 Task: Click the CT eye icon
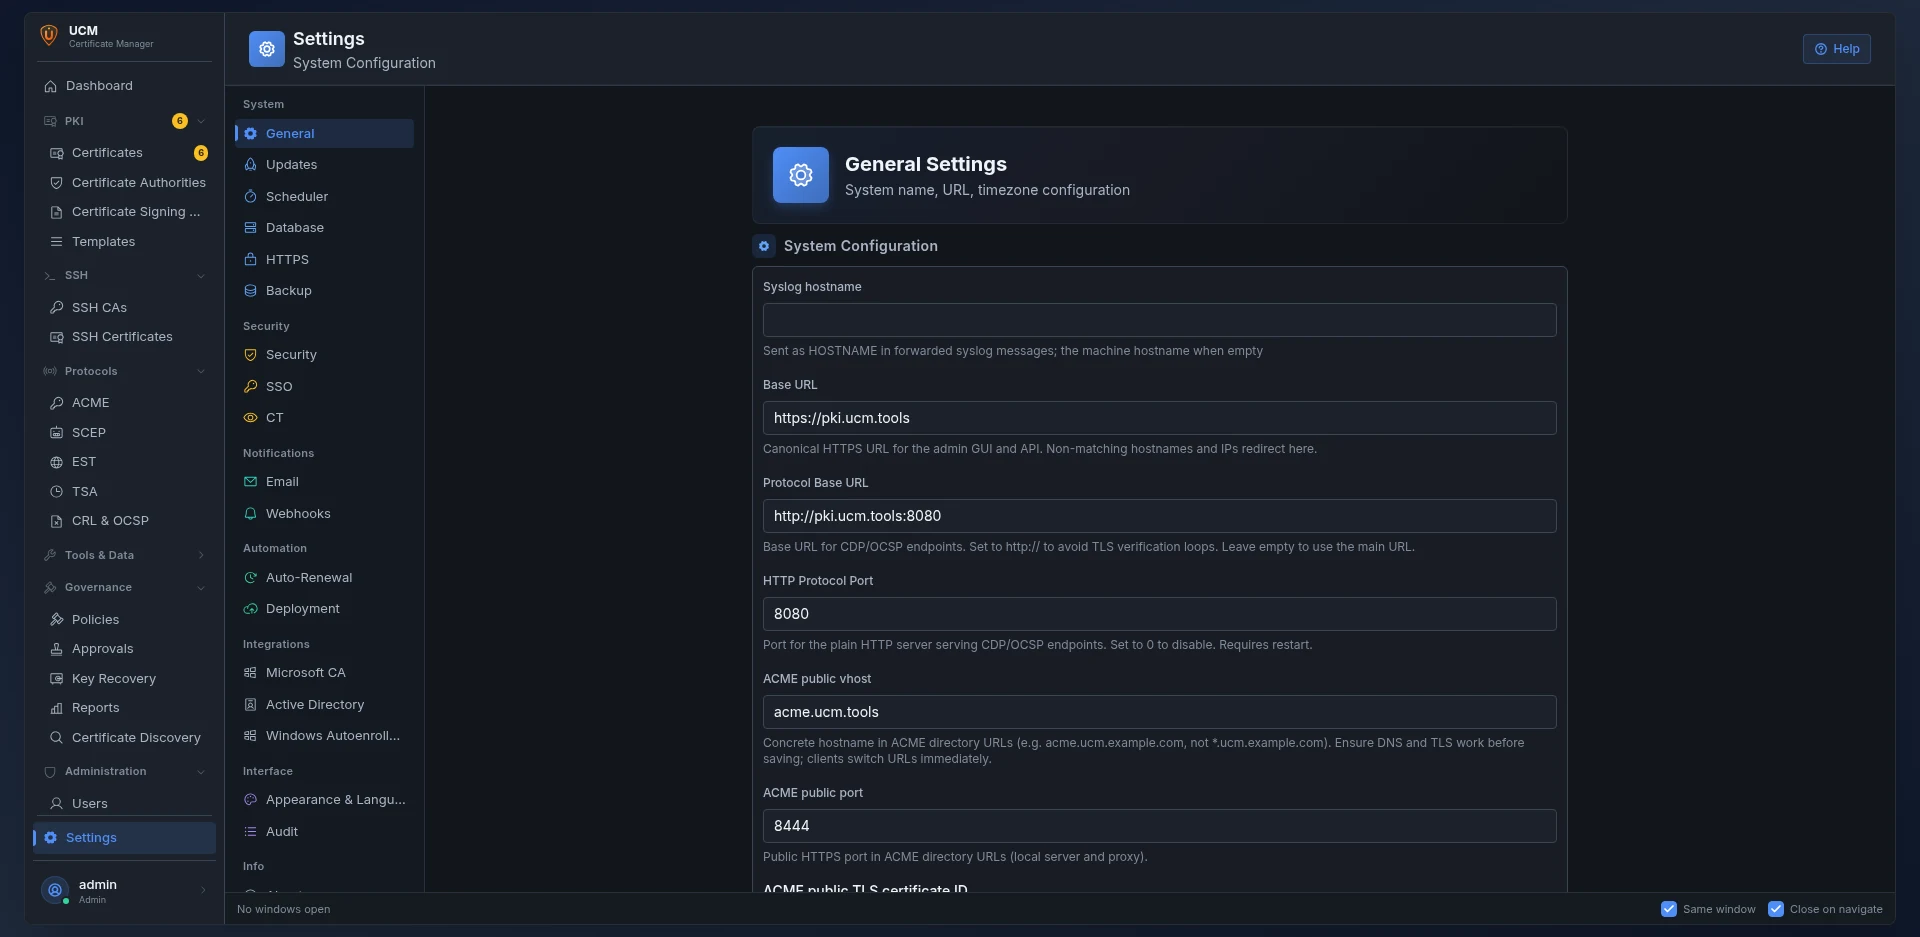click(250, 418)
